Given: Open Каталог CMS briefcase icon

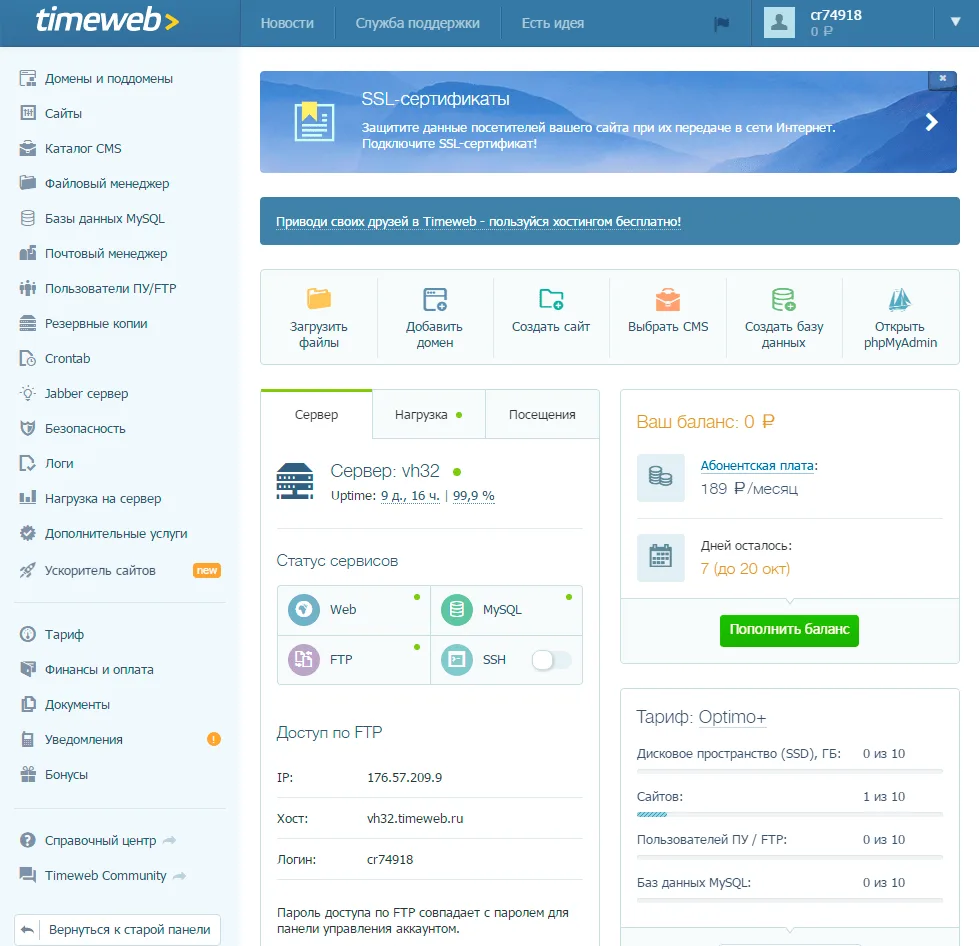Looking at the screenshot, I should pyautogui.click(x=27, y=148).
